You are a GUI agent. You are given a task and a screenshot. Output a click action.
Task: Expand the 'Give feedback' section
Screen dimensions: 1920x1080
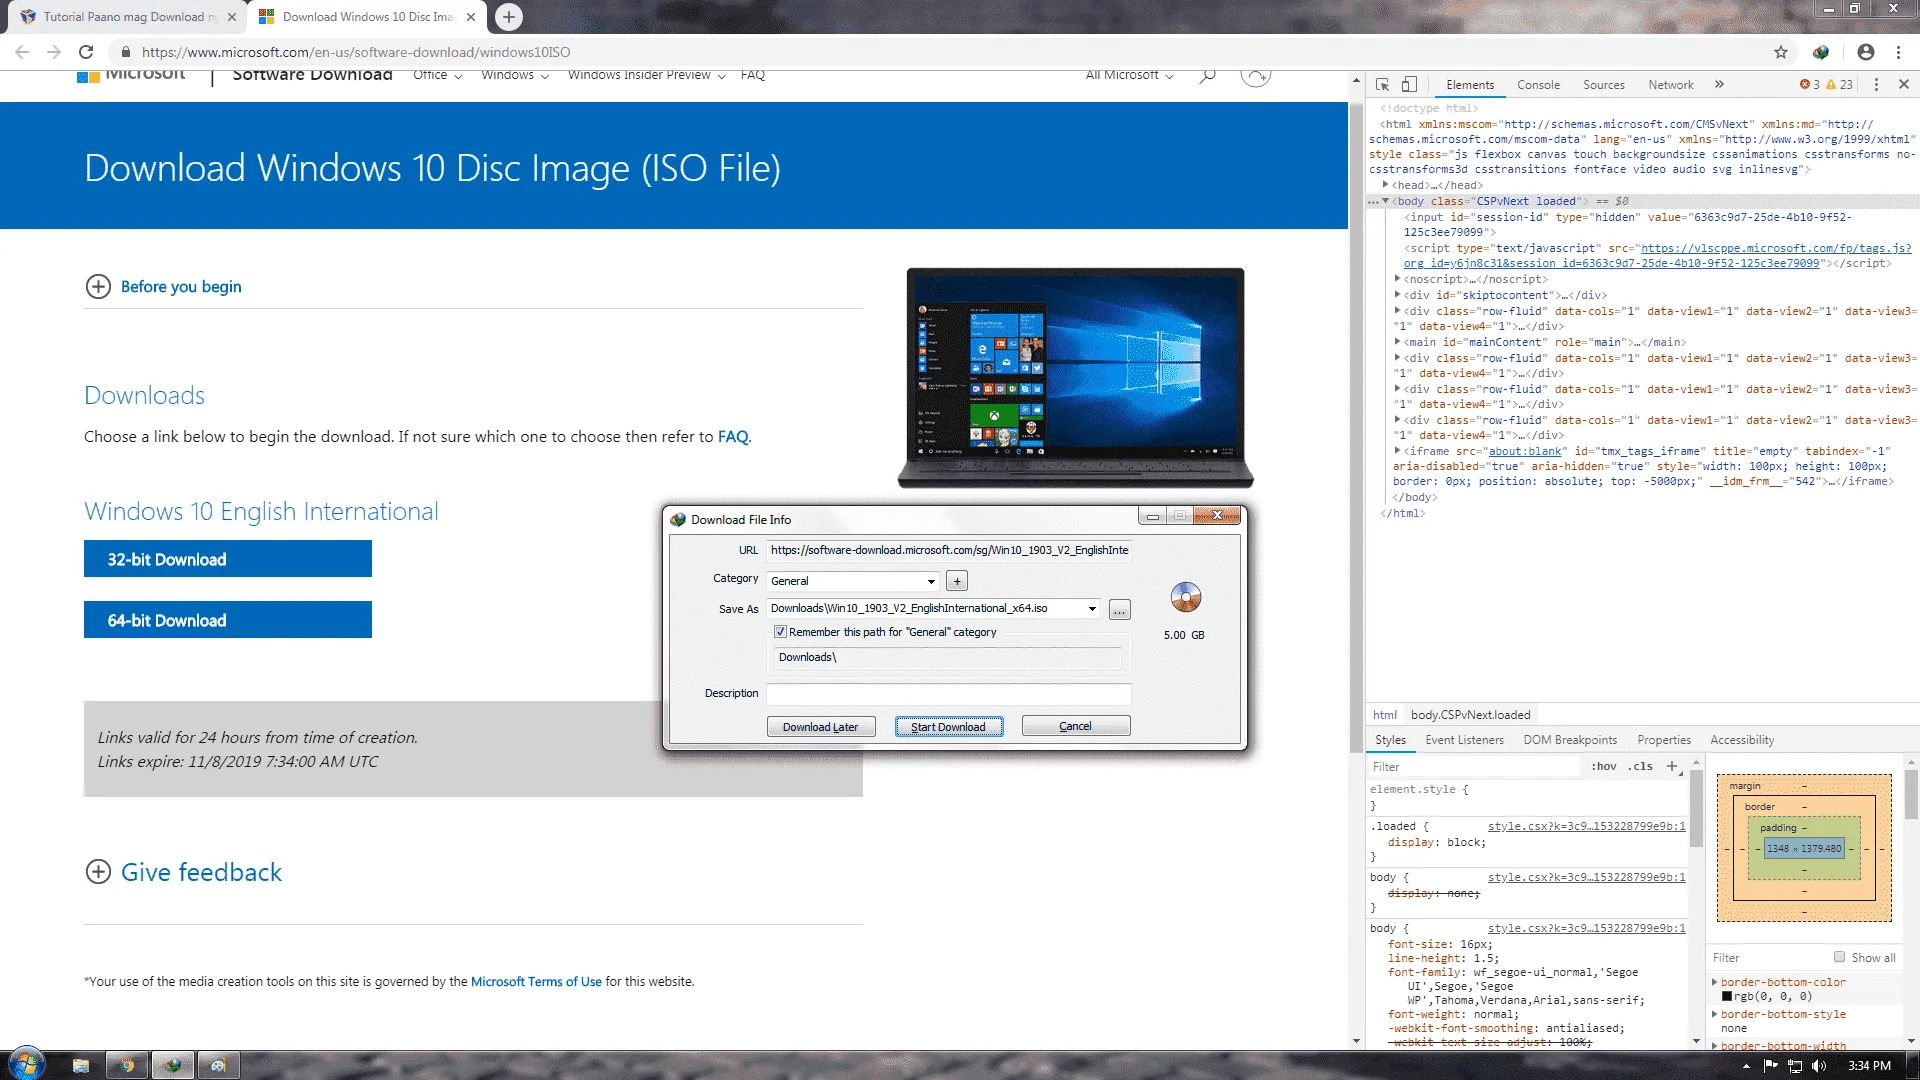pyautogui.click(x=184, y=872)
